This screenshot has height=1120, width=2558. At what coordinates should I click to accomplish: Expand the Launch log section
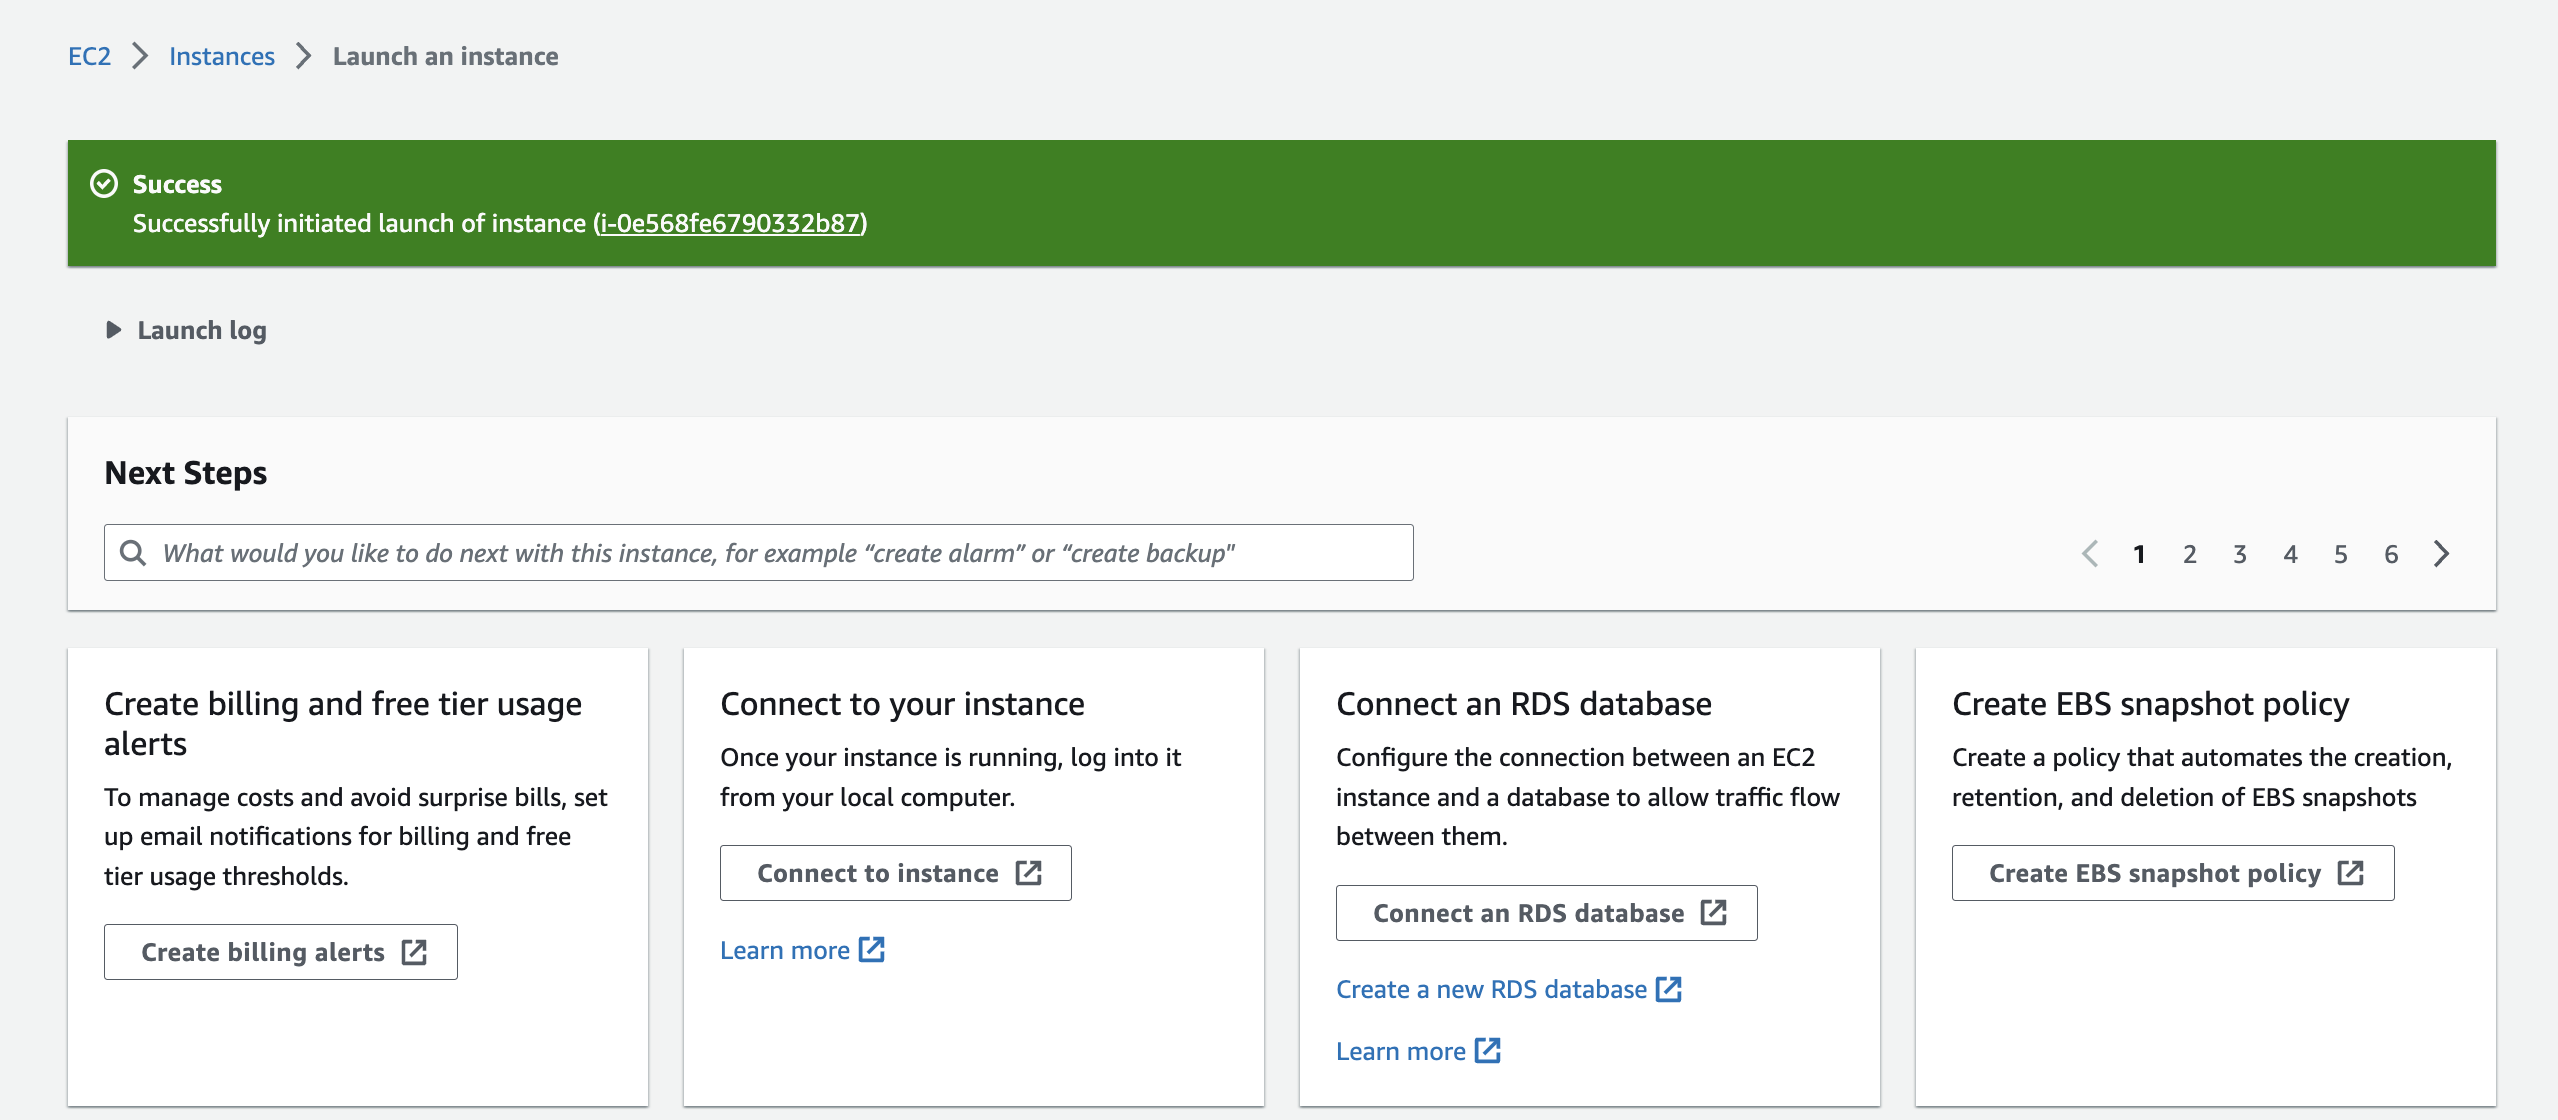[186, 330]
